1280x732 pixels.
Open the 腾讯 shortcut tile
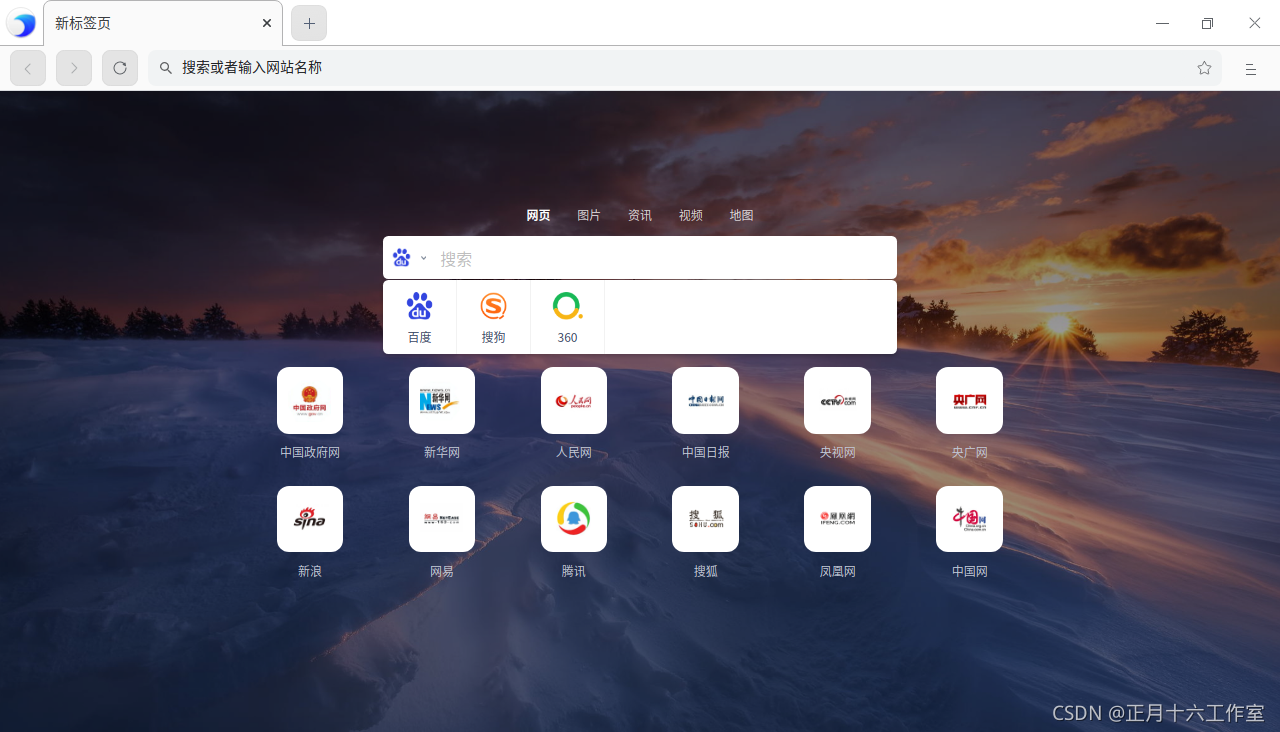click(x=574, y=519)
